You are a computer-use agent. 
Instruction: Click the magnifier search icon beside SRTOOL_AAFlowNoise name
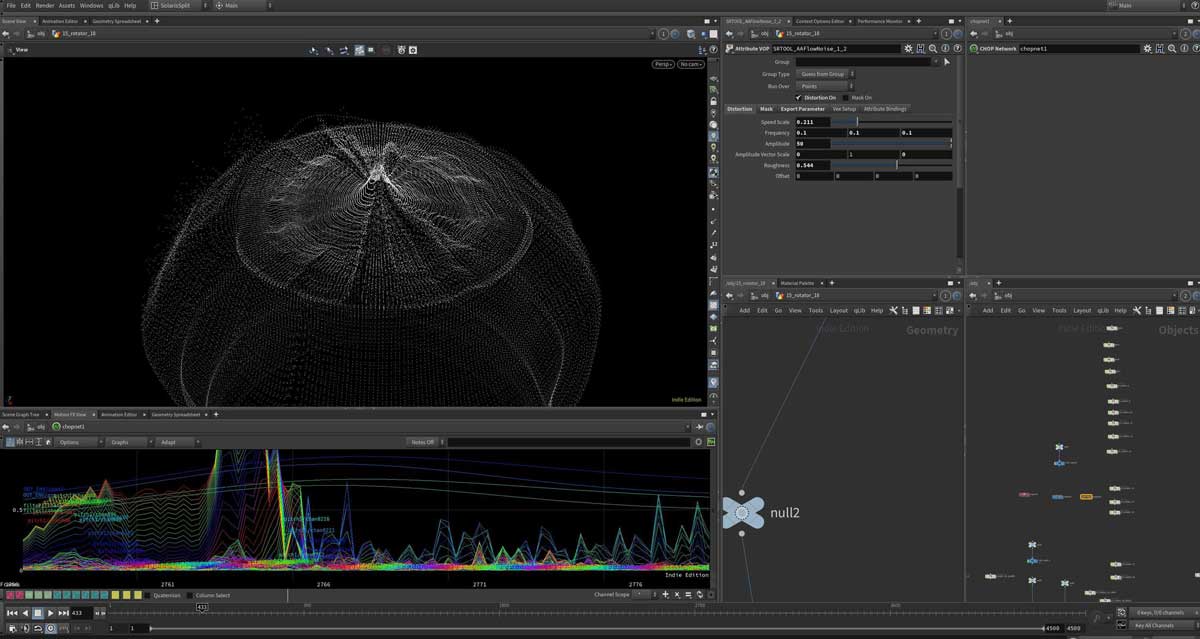pos(932,48)
